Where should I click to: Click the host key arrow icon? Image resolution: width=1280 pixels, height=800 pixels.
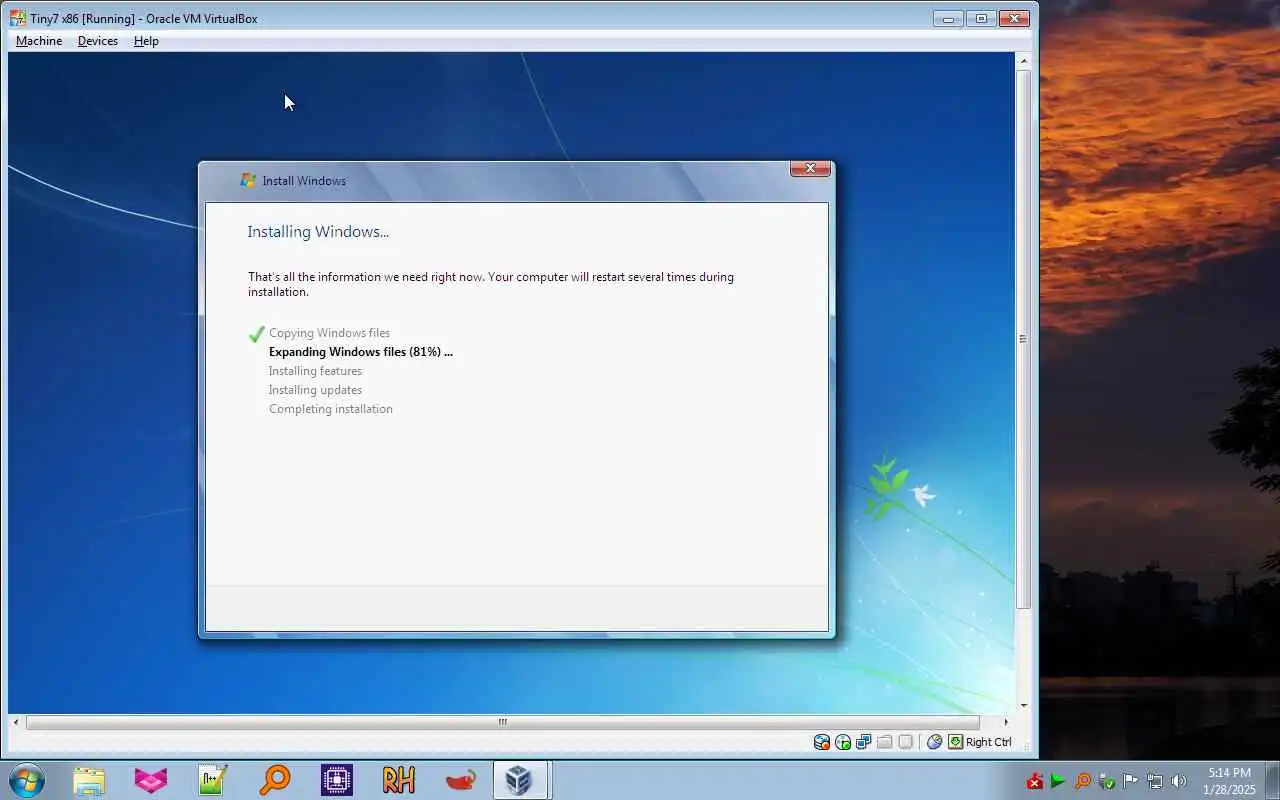956,742
